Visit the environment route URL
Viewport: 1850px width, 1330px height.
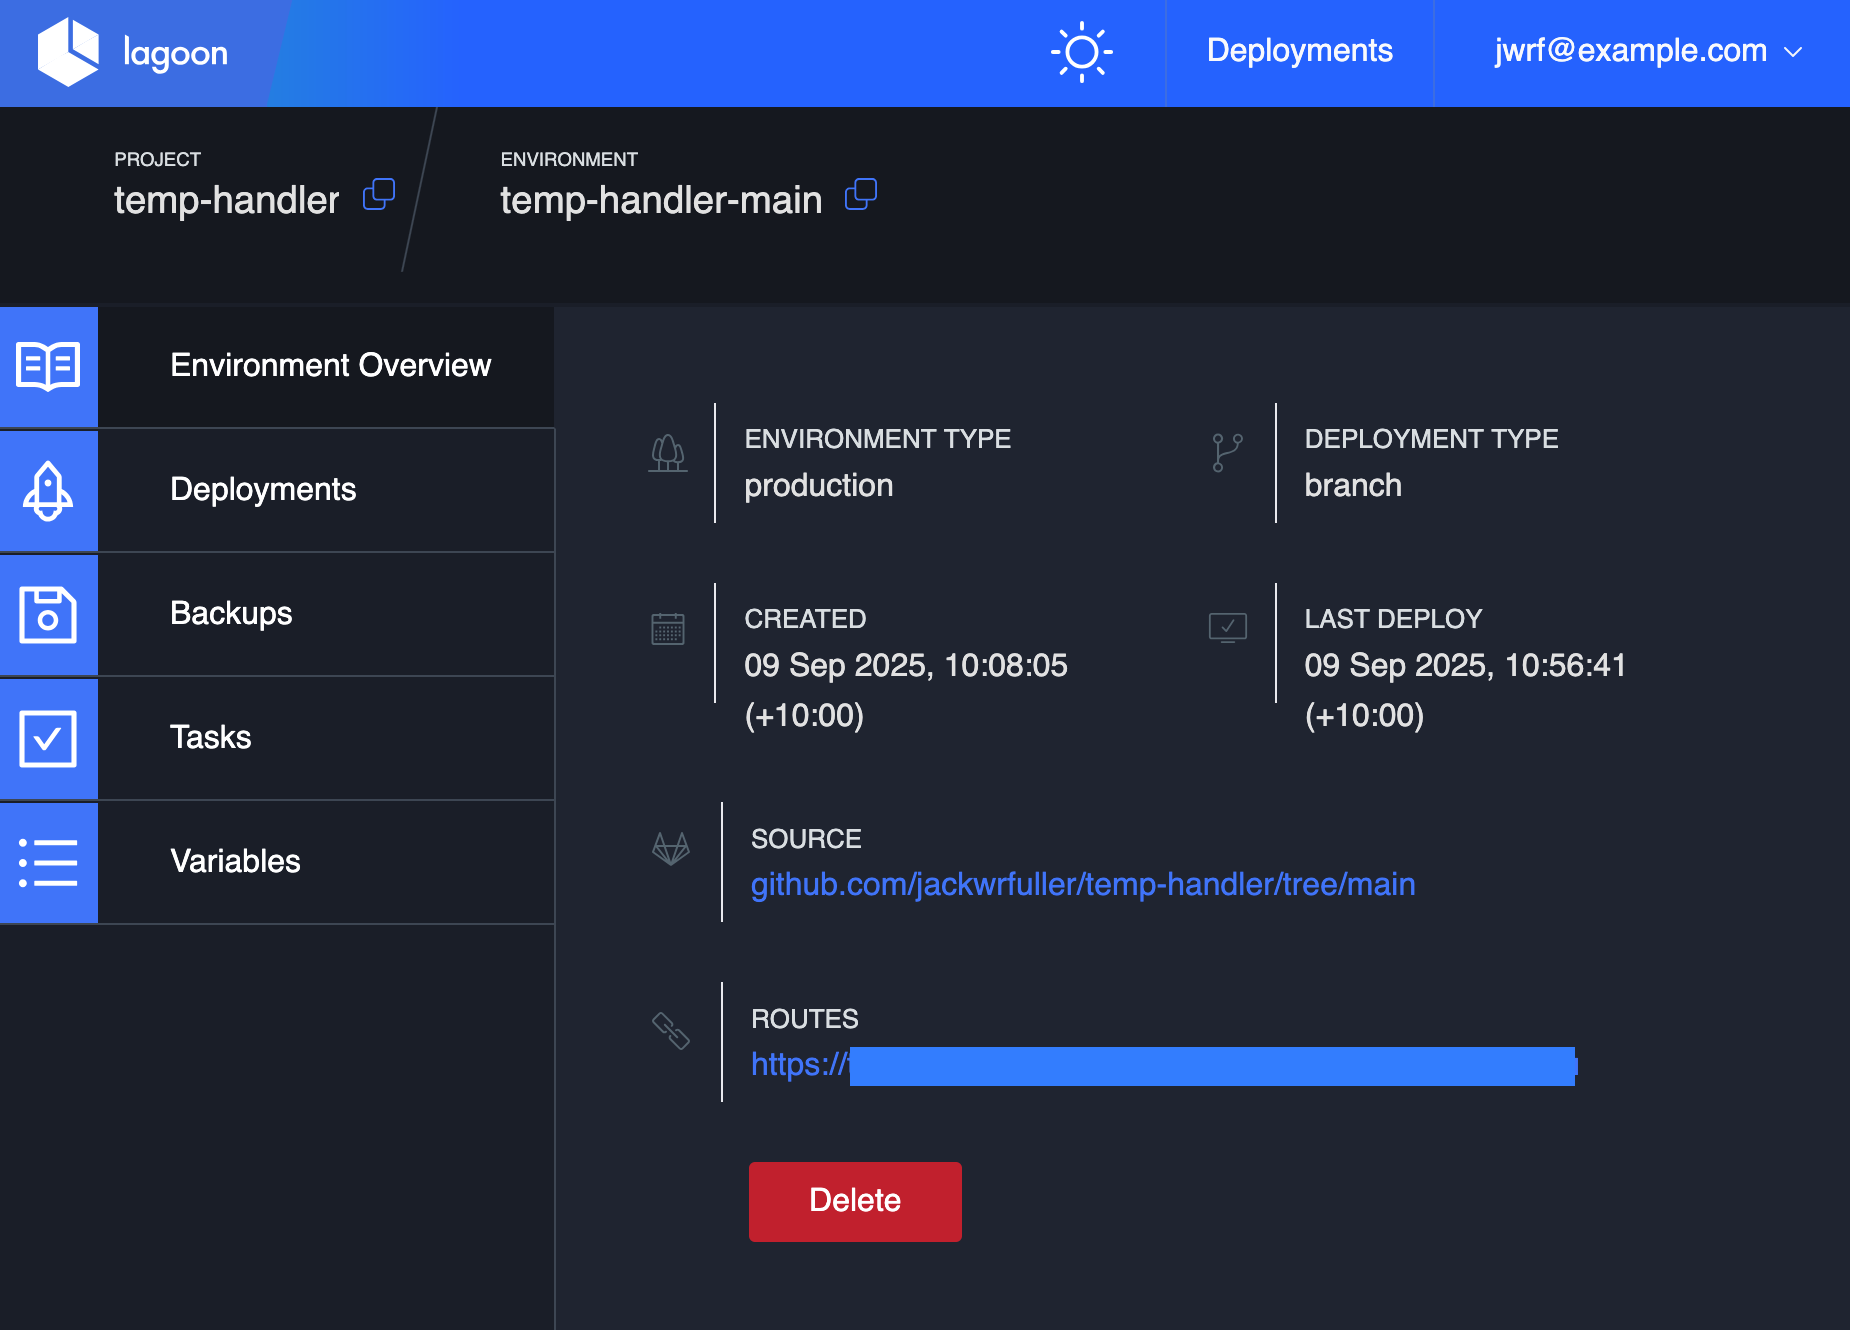click(x=1162, y=1065)
